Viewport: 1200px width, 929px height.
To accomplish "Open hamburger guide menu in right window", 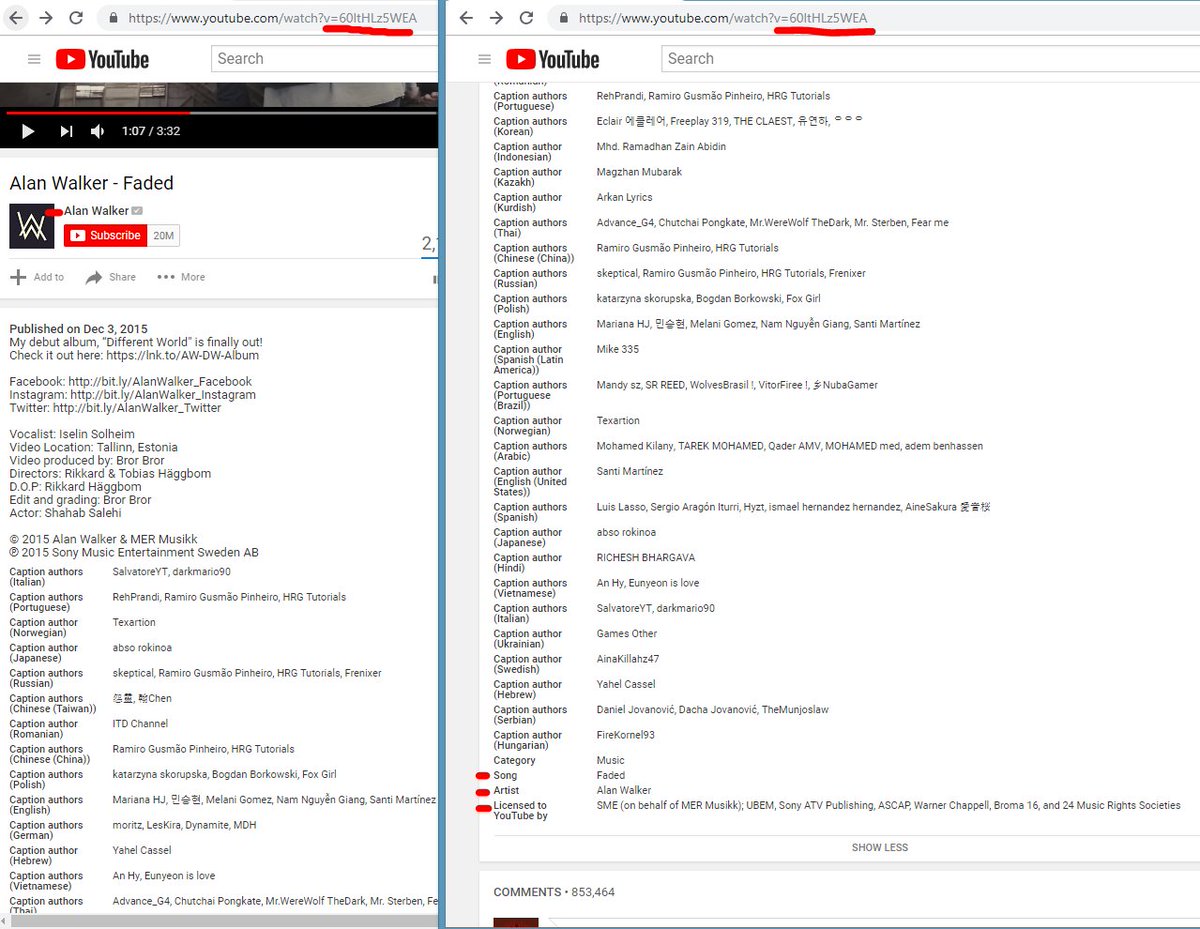I will point(485,59).
